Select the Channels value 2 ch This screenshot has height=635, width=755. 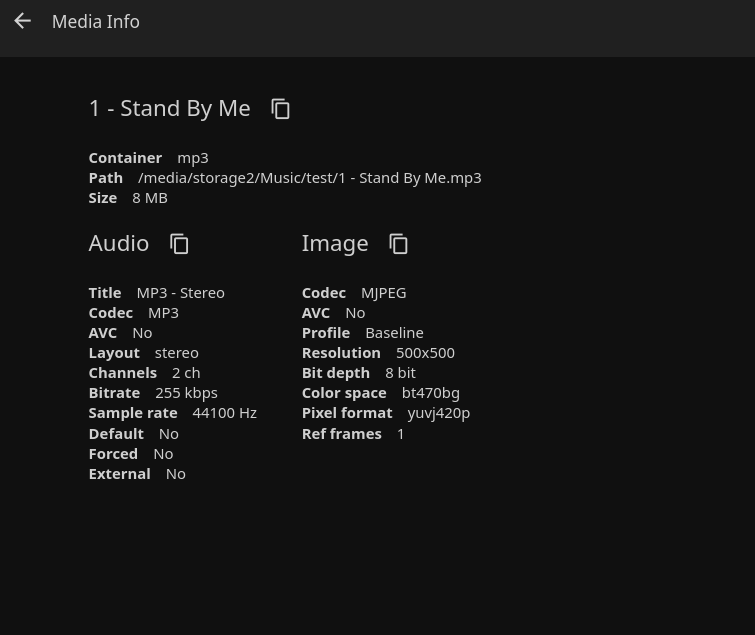pyautogui.click(x=186, y=372)
